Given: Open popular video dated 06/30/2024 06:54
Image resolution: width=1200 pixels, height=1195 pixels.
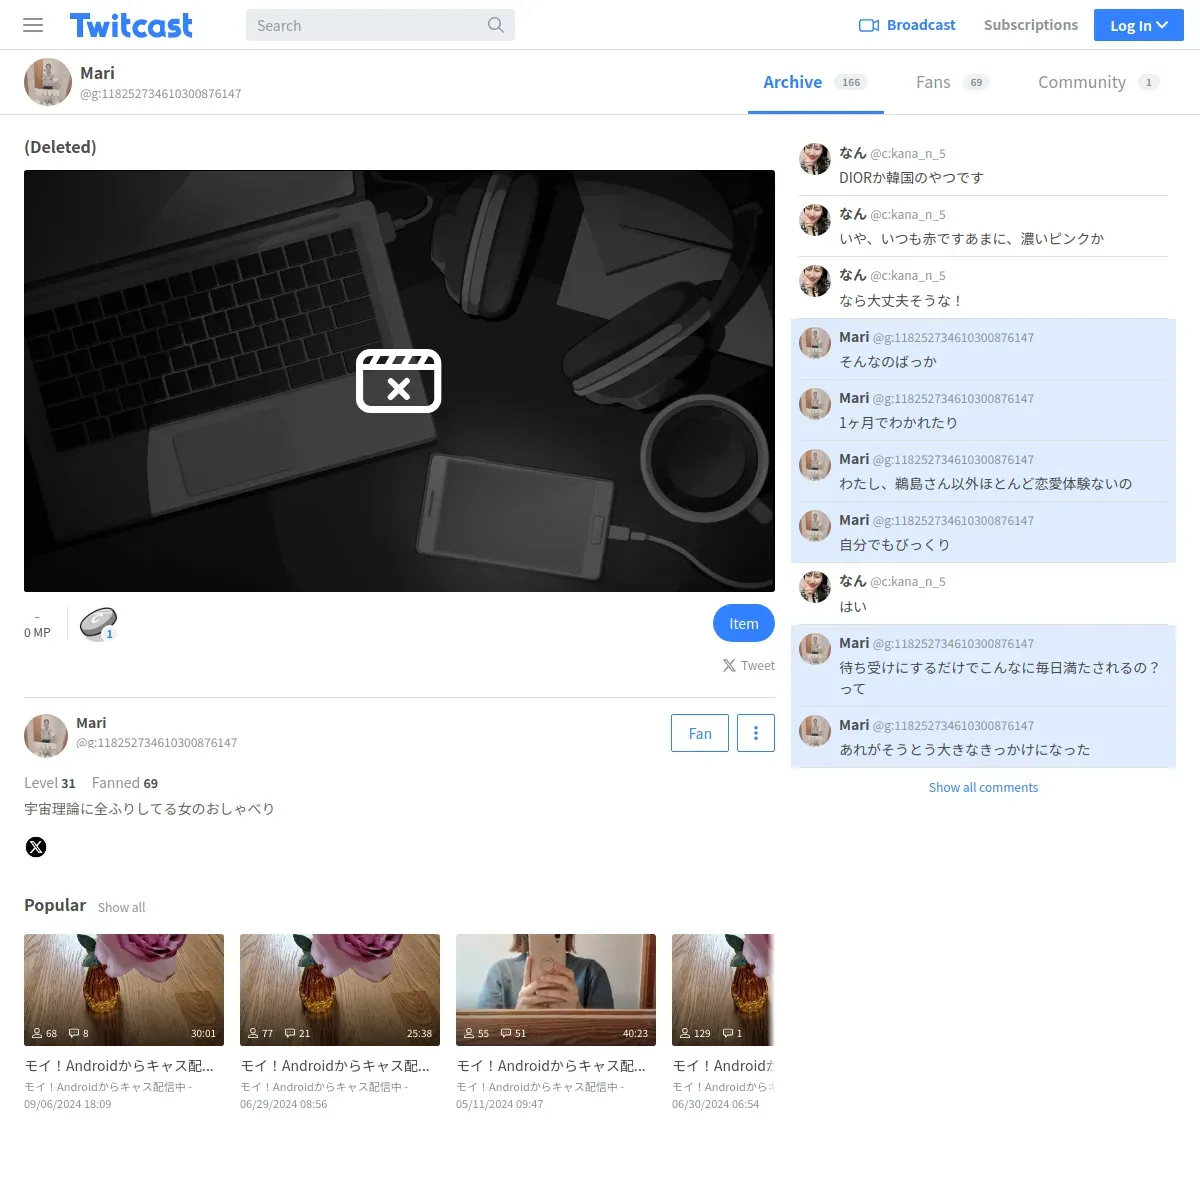Looking at the screenshot, I should pos(723,1022).
